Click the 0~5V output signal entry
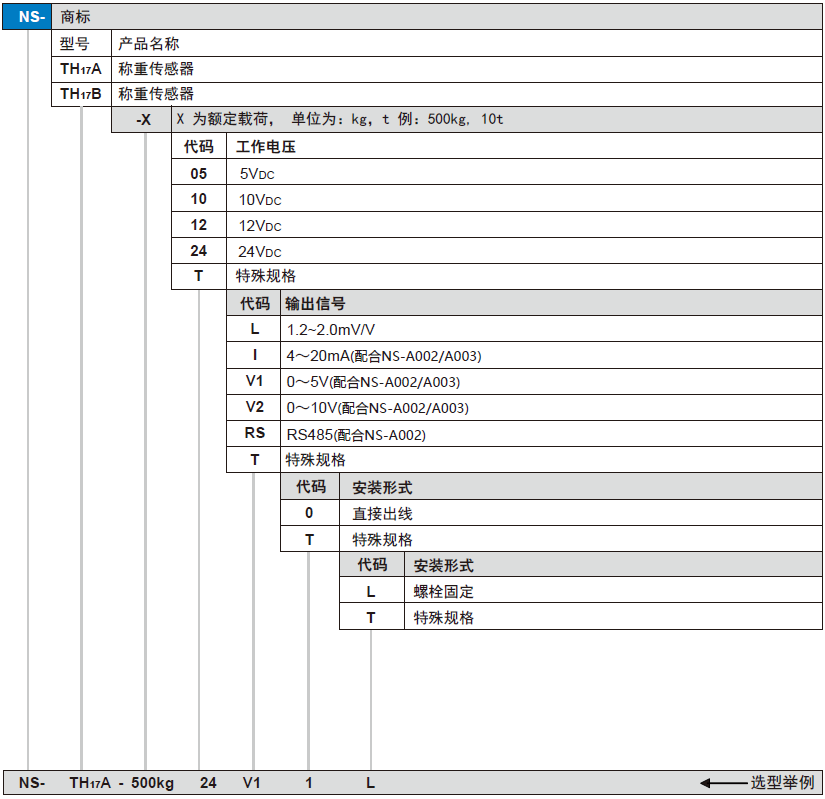This screenshot has height=799, width=825. point(373,382)
